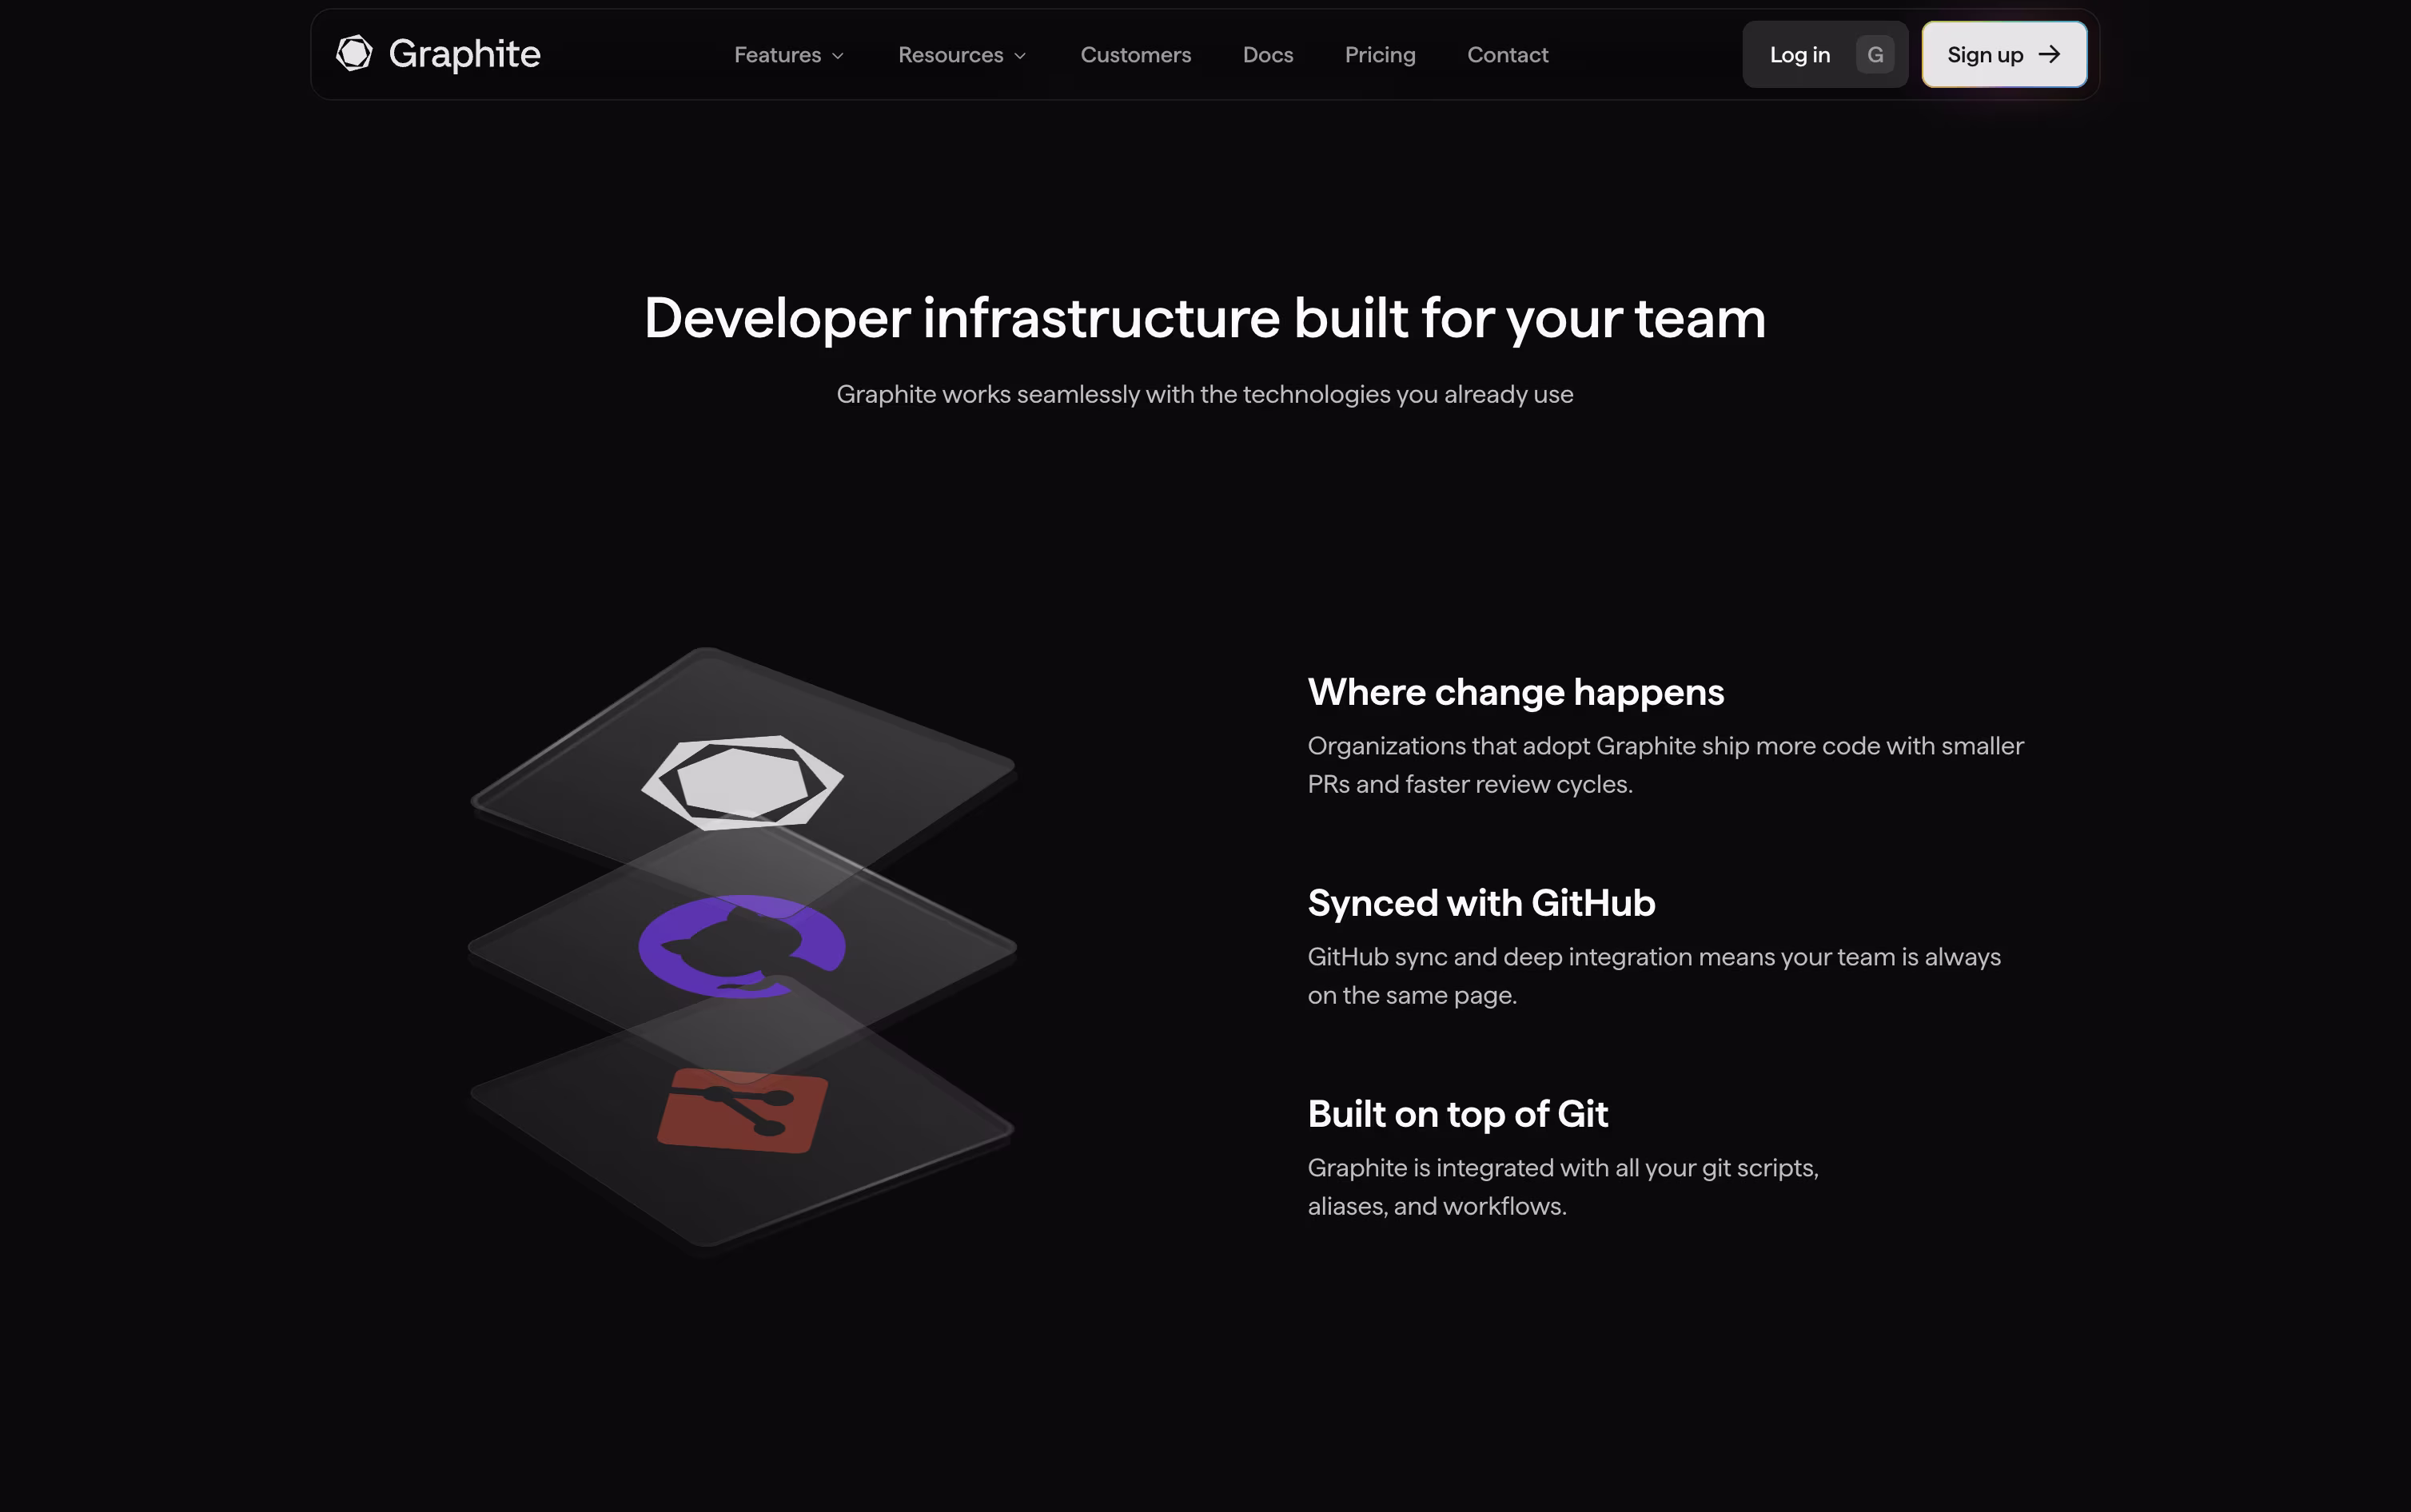This screenshot has width=2411, height=1512.
Task: Click the 'Built on top of Git' heading
Action: (1457, 1114)
